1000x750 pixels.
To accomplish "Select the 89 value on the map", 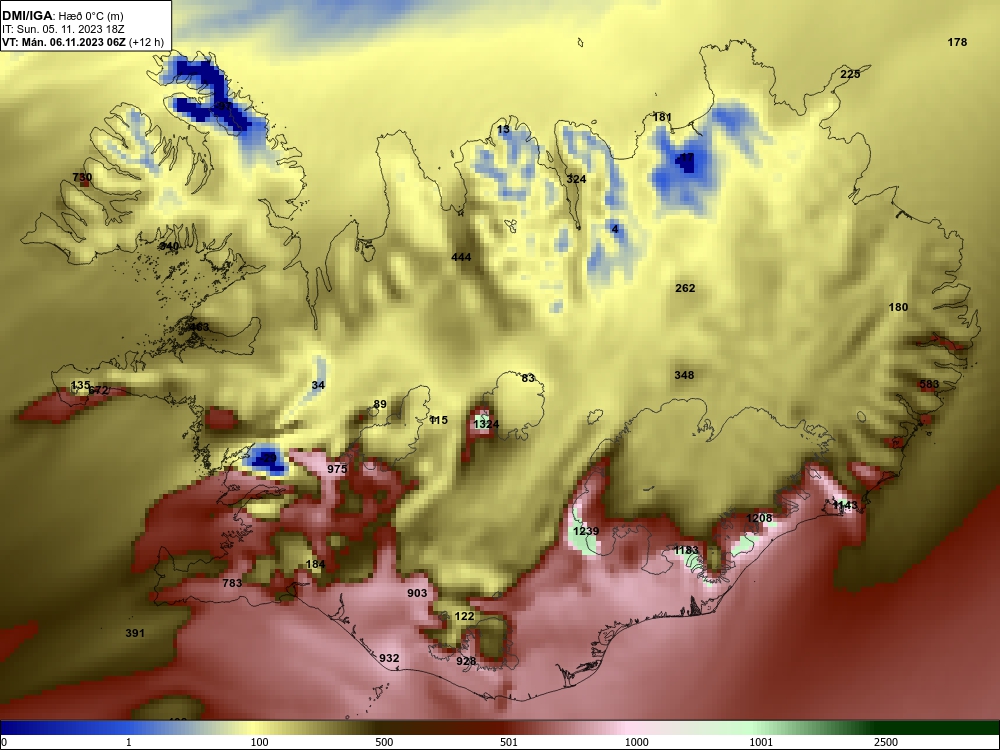I will [380, 404].
